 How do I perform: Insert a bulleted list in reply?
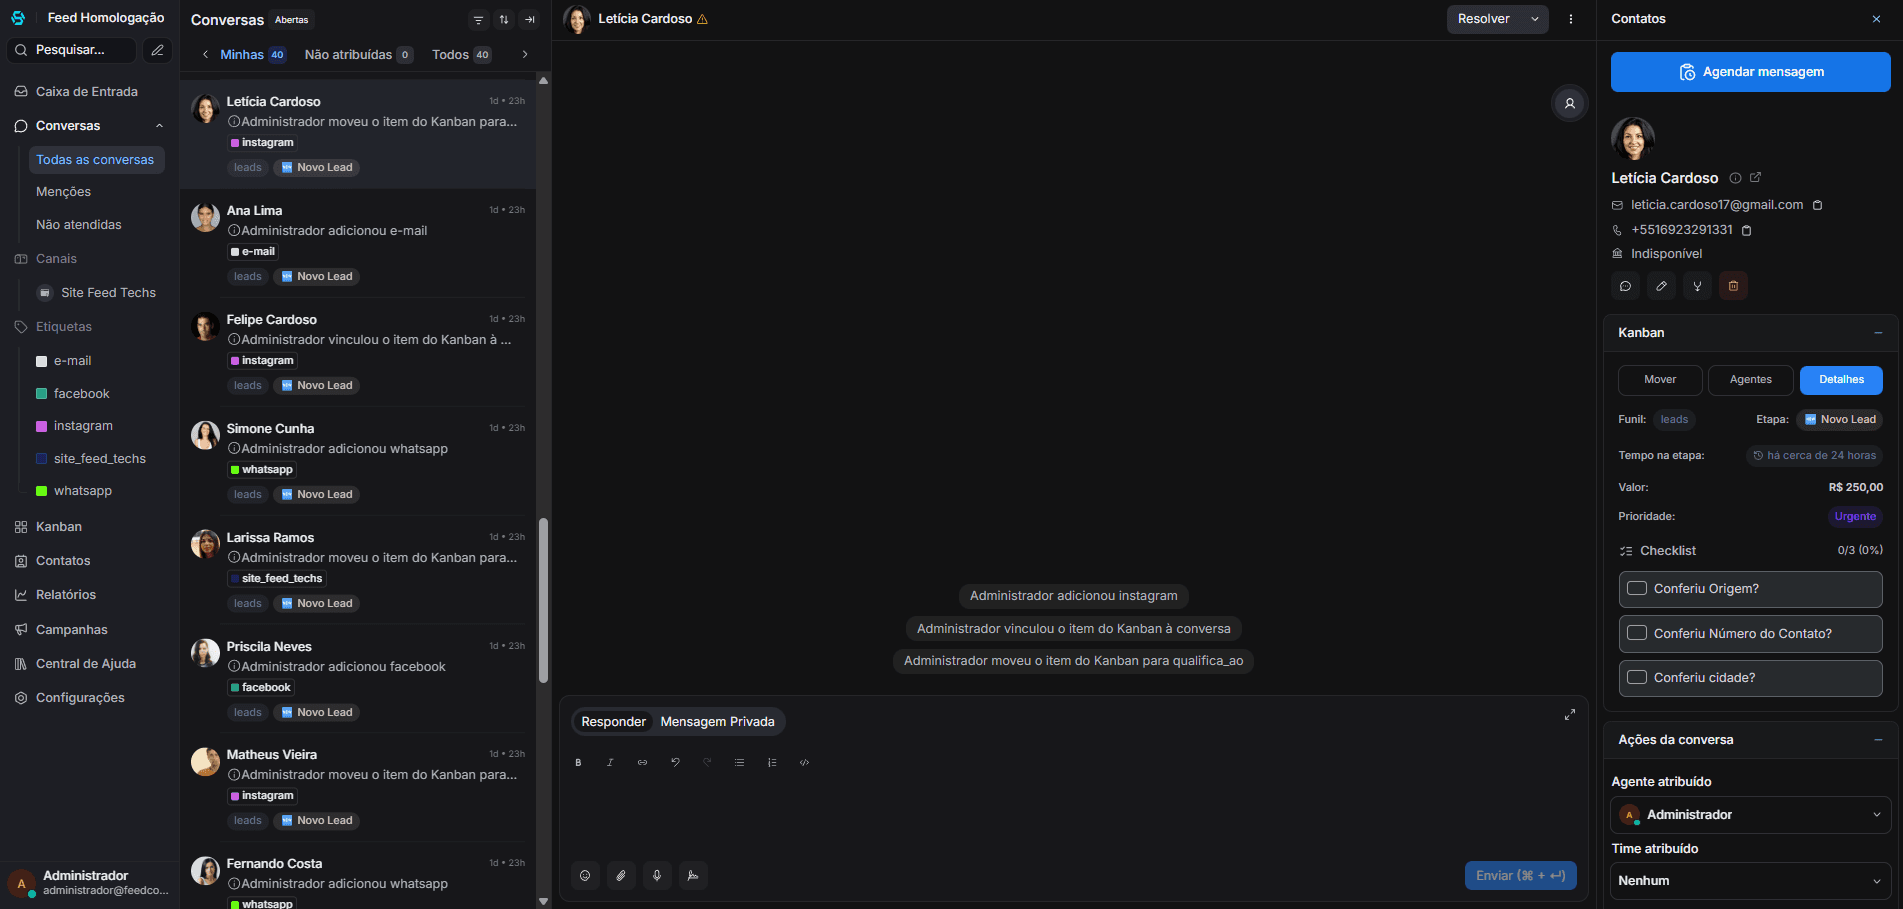click(x=739, y=762)
